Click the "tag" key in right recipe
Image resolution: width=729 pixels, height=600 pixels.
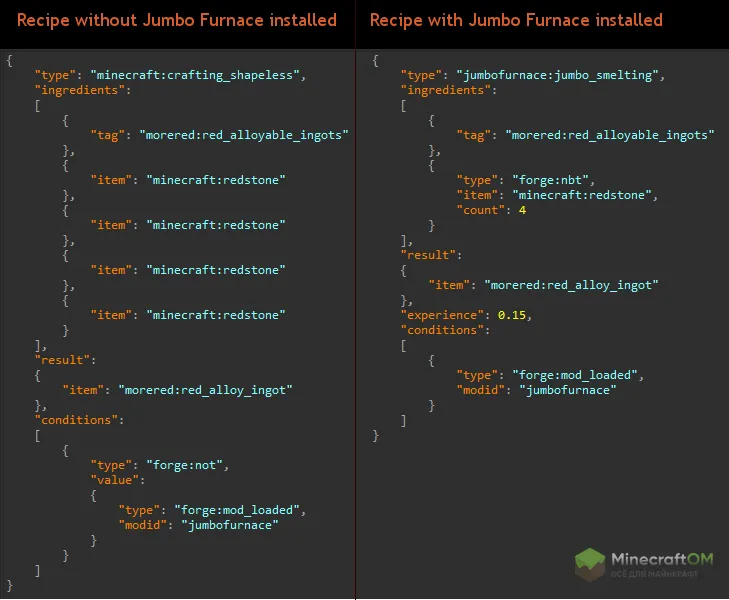474,135
